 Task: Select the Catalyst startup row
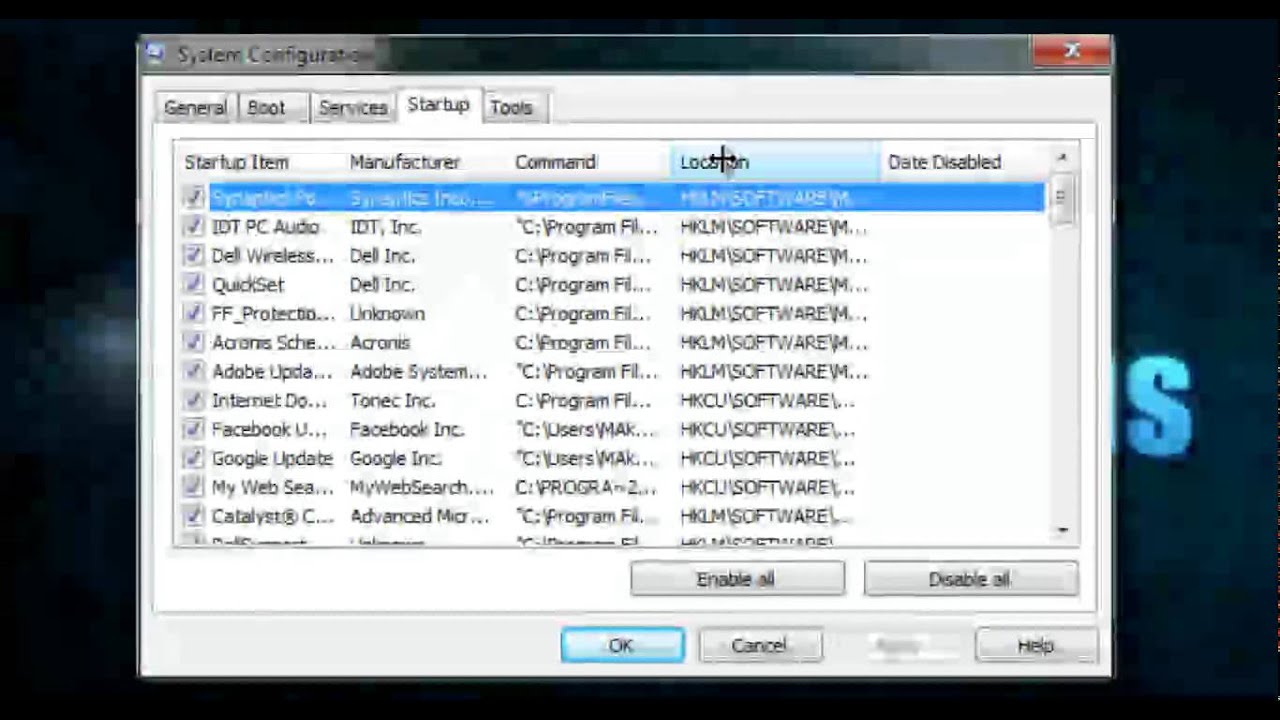click(x=611, y=517)
